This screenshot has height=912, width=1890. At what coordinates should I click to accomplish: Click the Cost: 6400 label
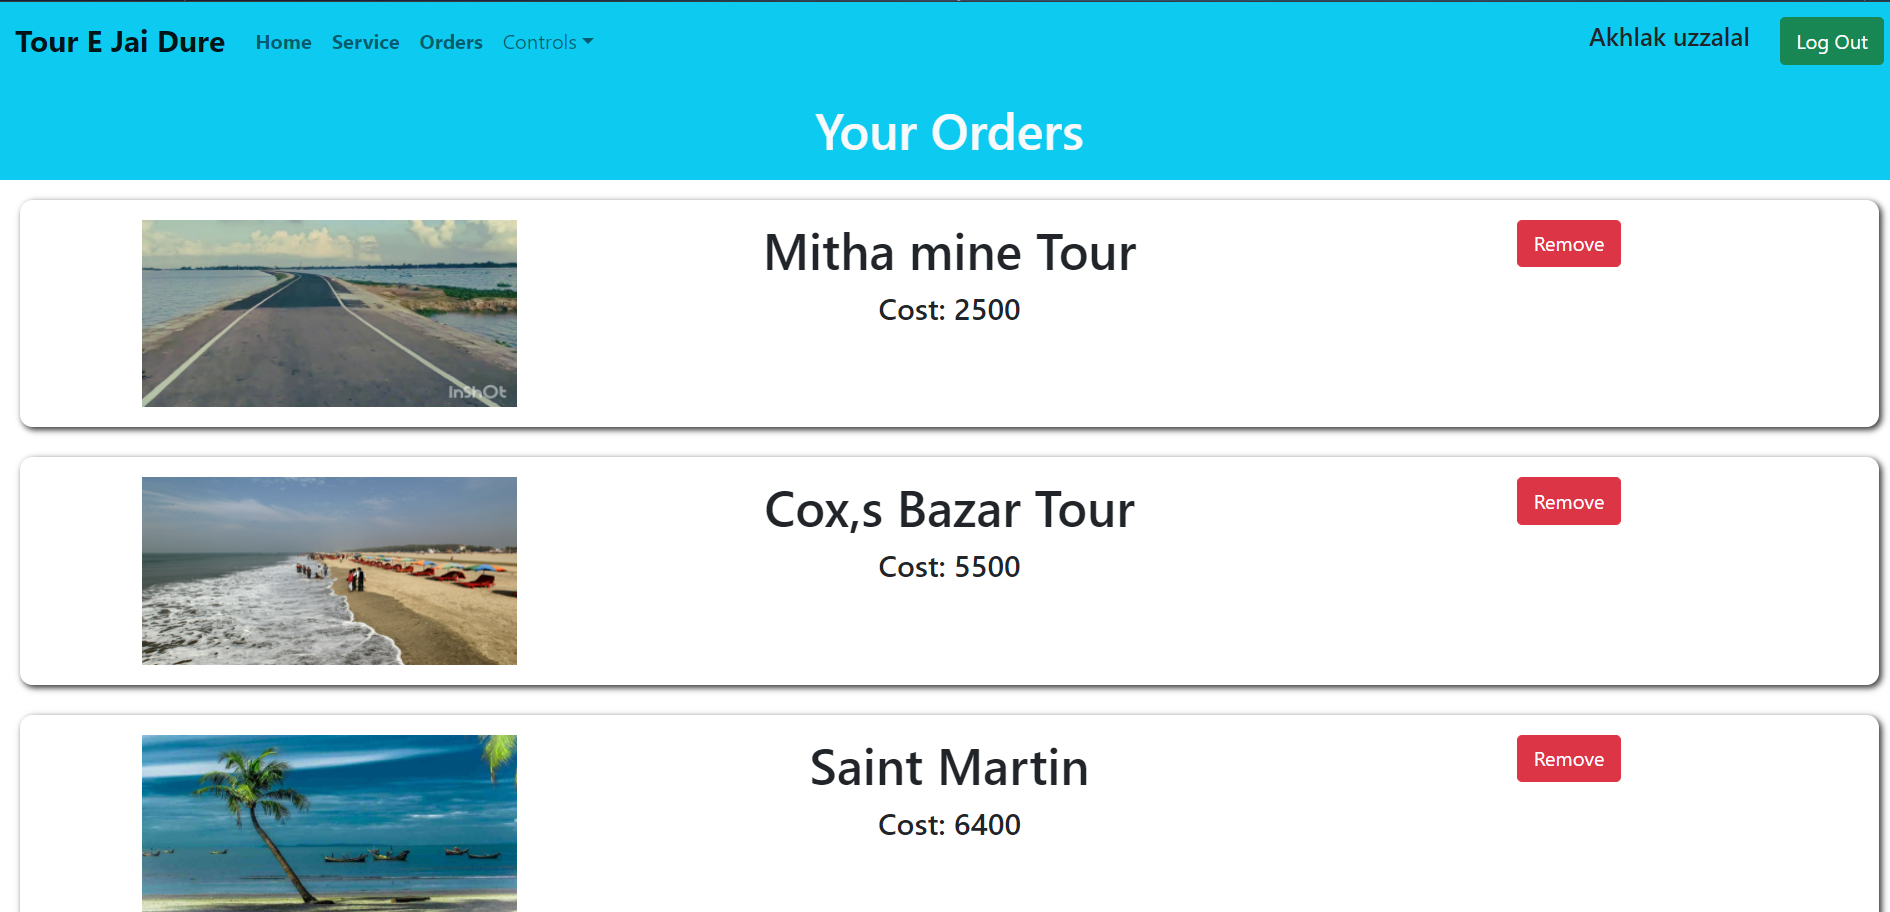(949, 825)
